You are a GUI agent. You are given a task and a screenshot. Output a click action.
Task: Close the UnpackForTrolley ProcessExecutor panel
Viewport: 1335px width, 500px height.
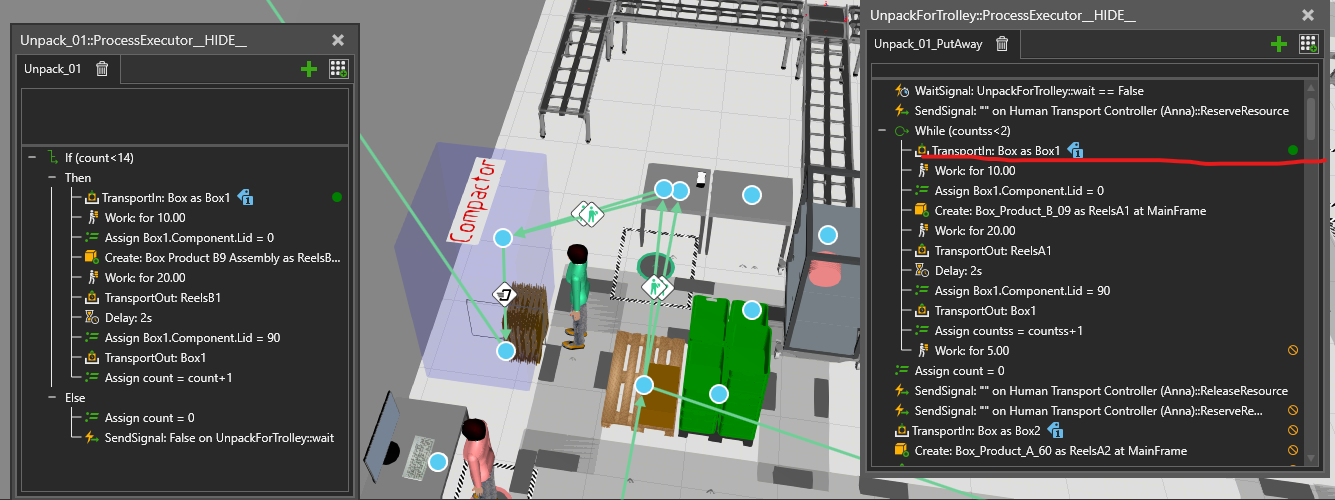tap(1307, 15)
